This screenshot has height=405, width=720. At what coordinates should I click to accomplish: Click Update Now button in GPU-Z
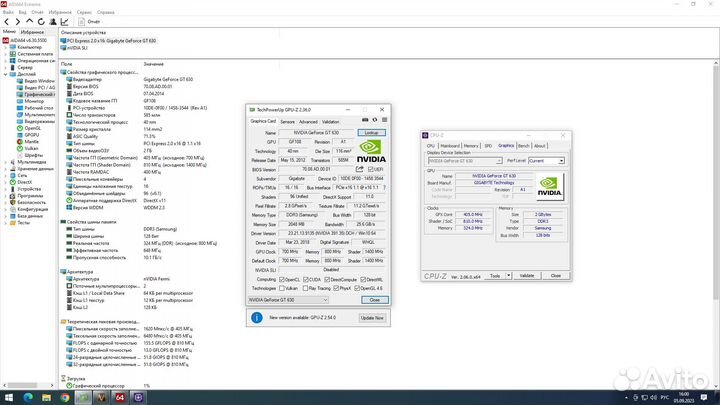[x=372, y=318]
